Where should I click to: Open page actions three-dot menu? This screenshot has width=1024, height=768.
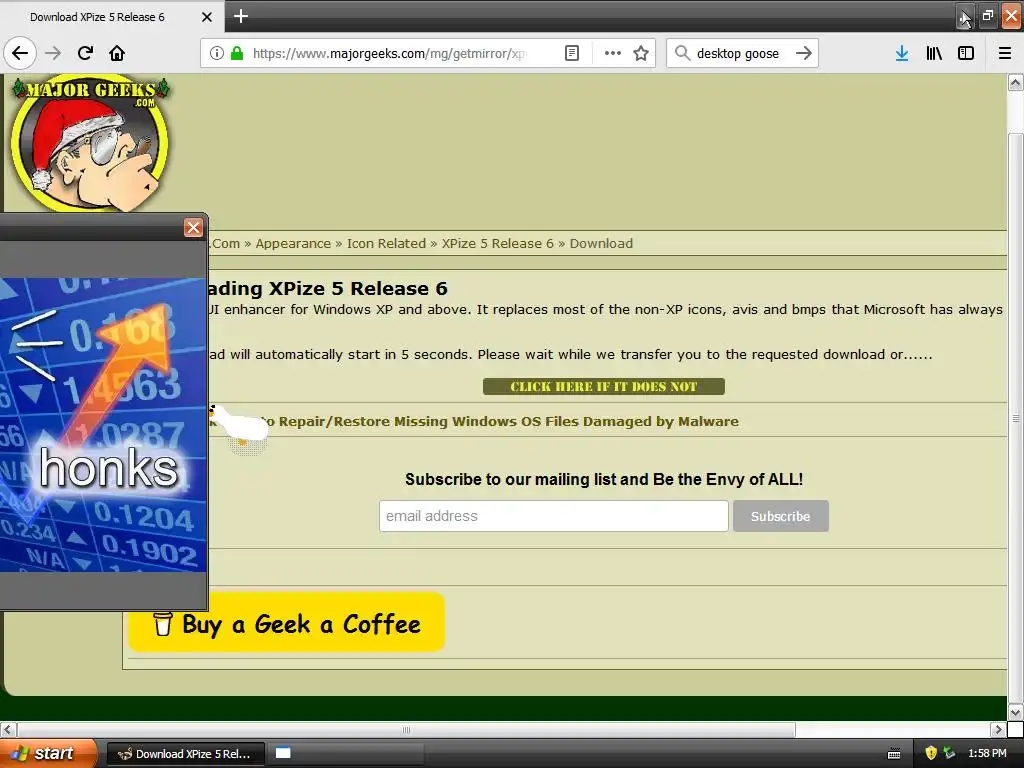coord(613,53)
